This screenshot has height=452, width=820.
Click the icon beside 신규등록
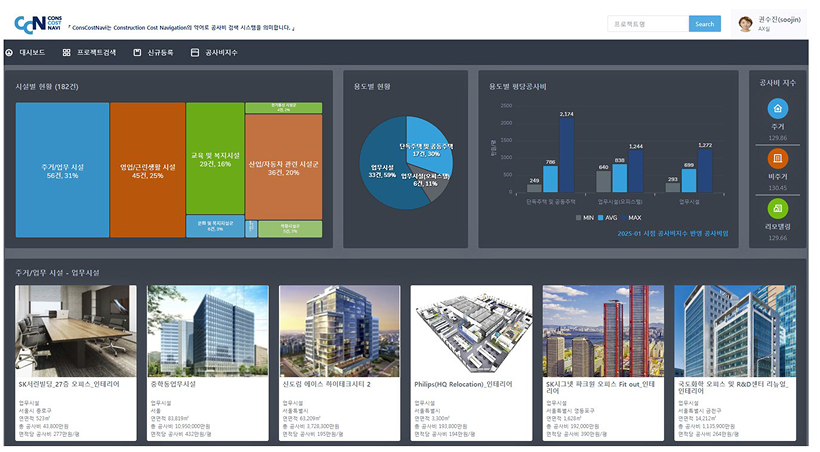coord(137,52)
